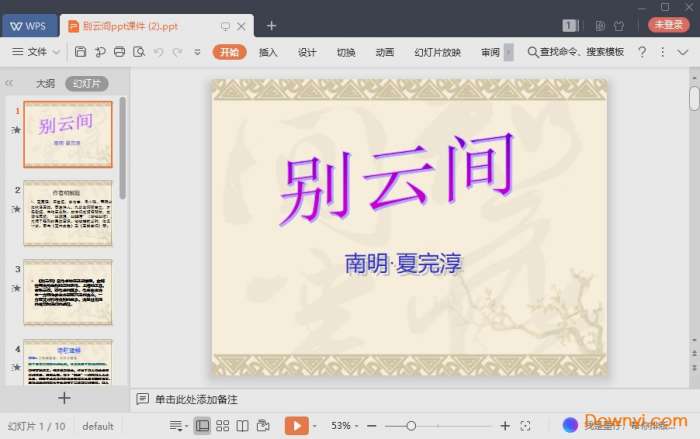Click the main editor vertical scrollbar thumb
Screen dimensions: 700x439
694,98
